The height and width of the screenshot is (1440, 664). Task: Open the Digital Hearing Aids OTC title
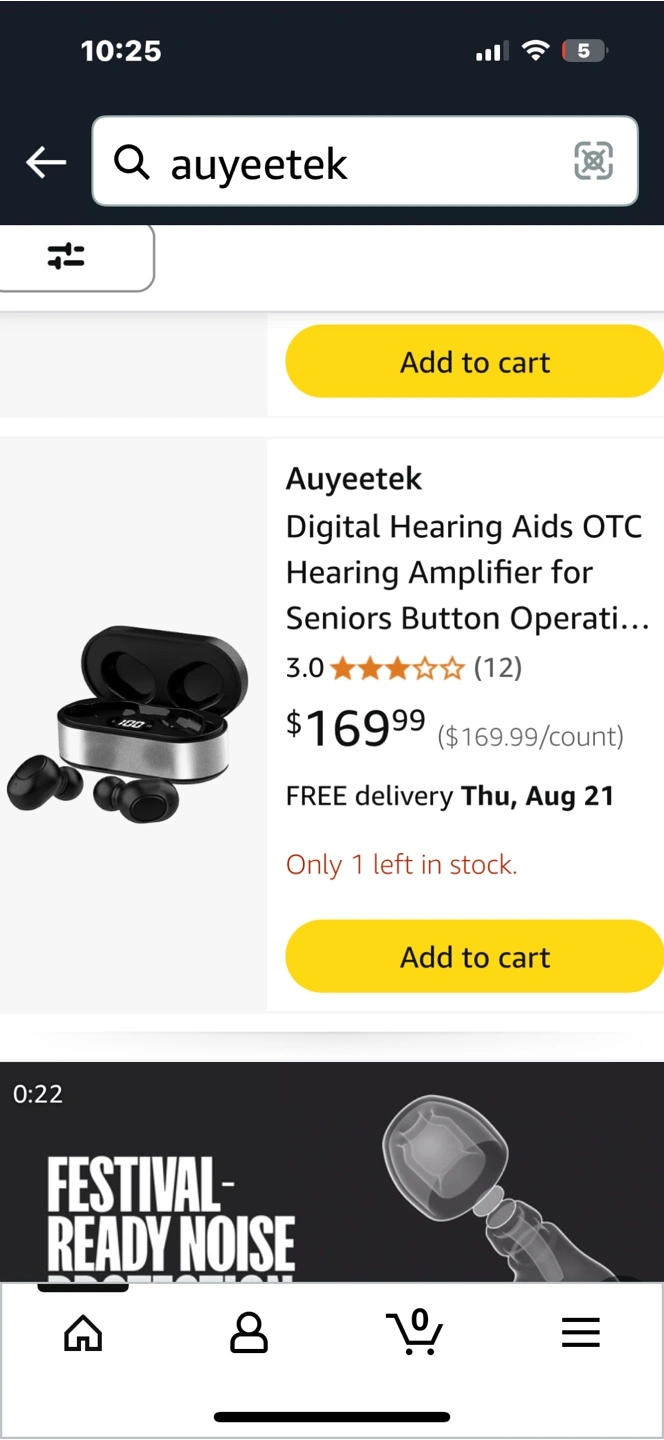tap(465, 572)
